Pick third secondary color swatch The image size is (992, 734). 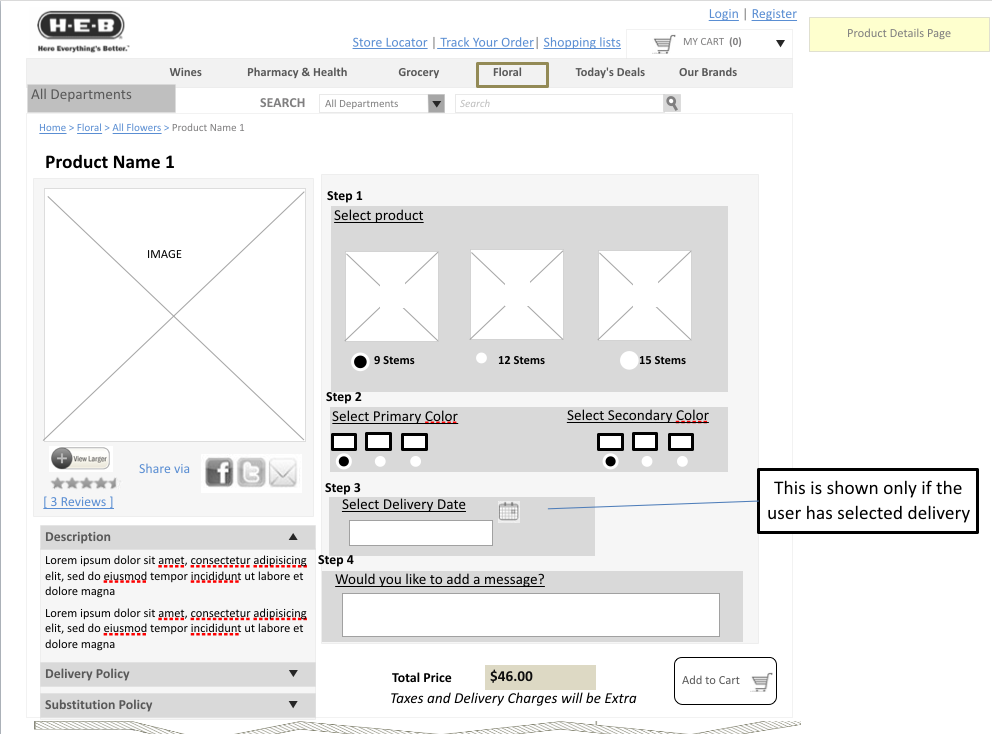681,442
